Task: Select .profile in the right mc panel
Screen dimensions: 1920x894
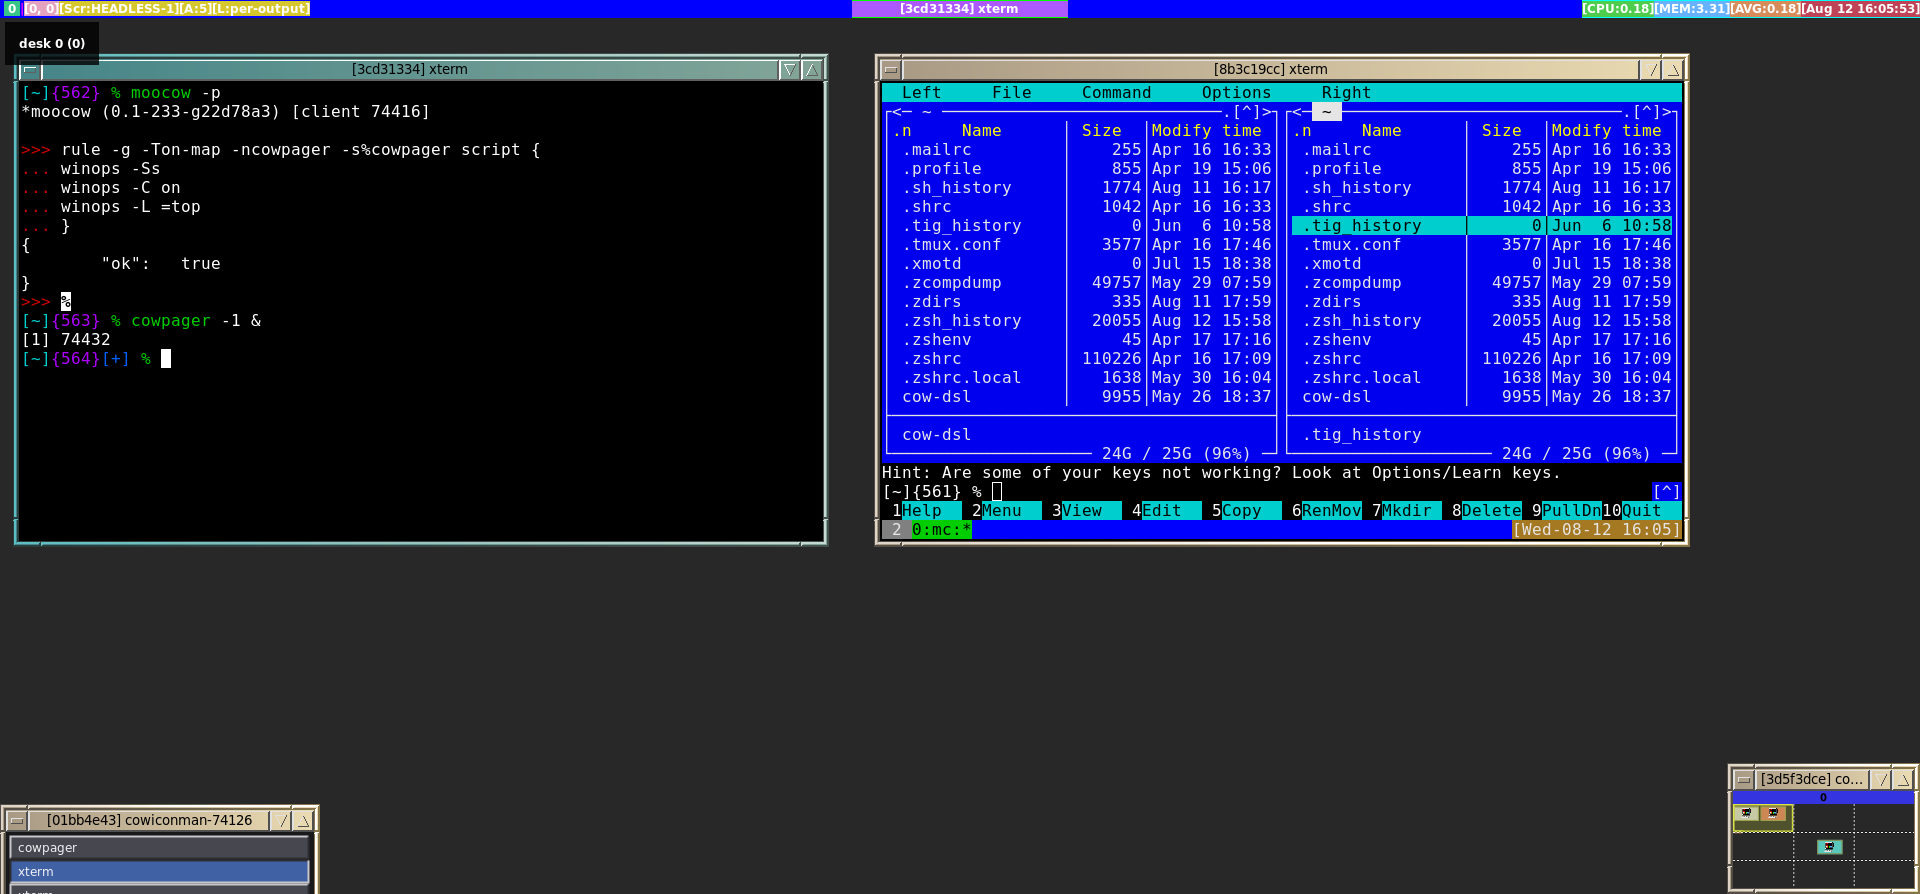Action: pyautogui.click(x=1481, y=169)
